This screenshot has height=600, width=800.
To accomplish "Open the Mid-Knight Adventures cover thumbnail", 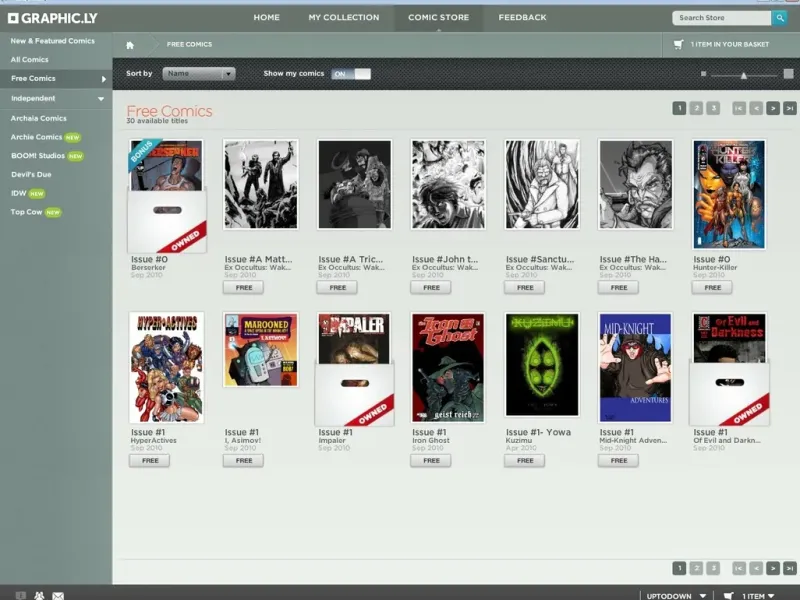I will pos(635,368).
